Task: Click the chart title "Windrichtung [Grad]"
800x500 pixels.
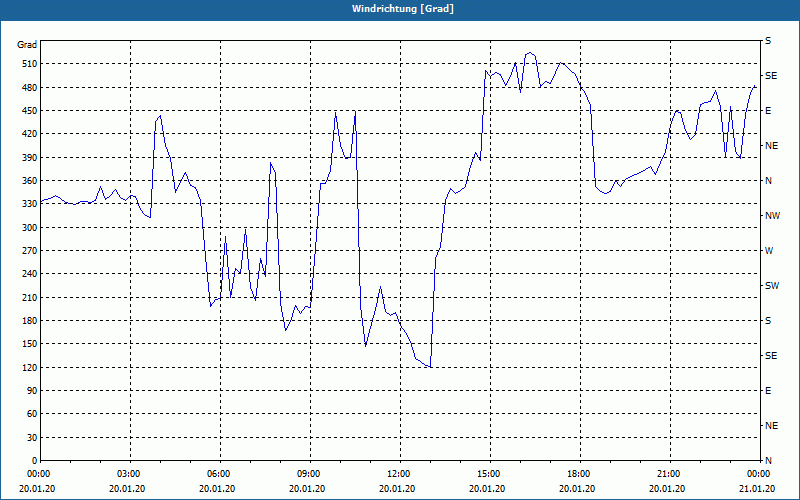Action: click(403, 9)
